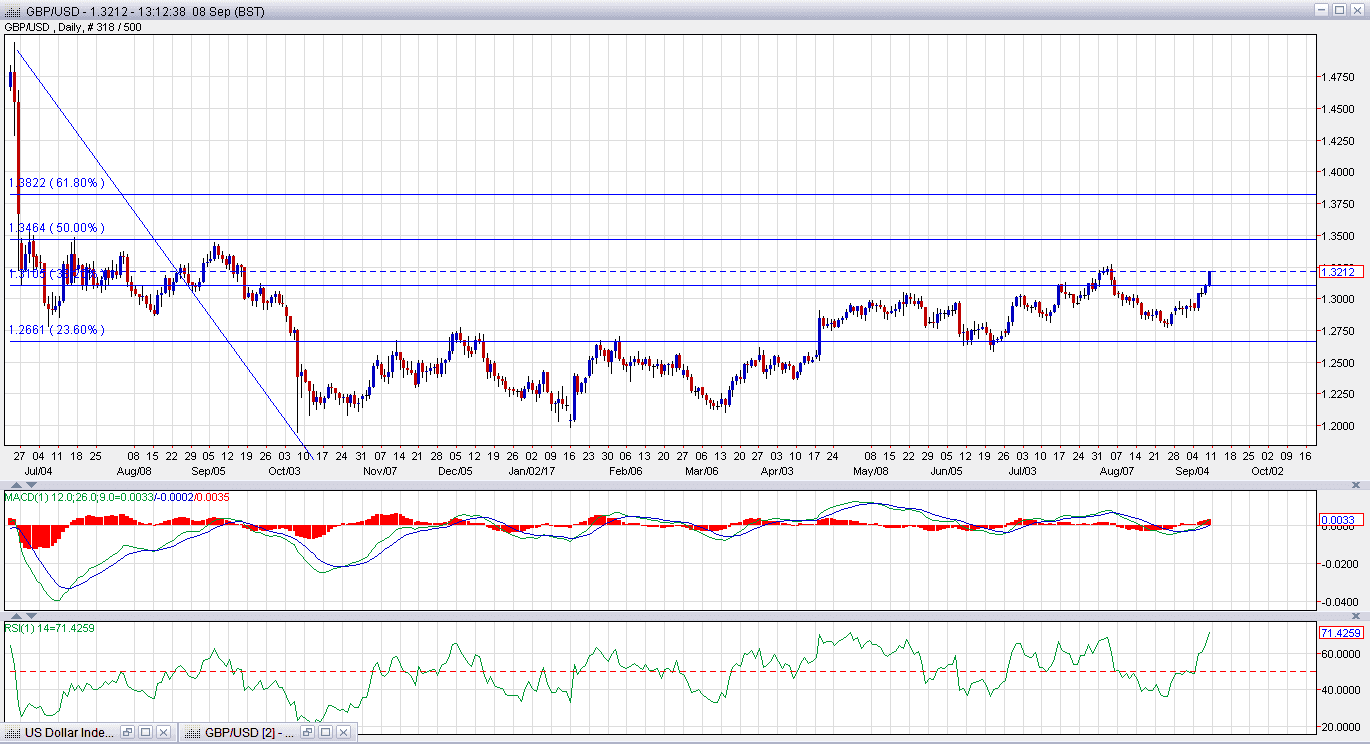Click the 1.3212 current price marker
Image resolution: width=1370 pixels, height=744 pixels.
tap(1337, 272)
